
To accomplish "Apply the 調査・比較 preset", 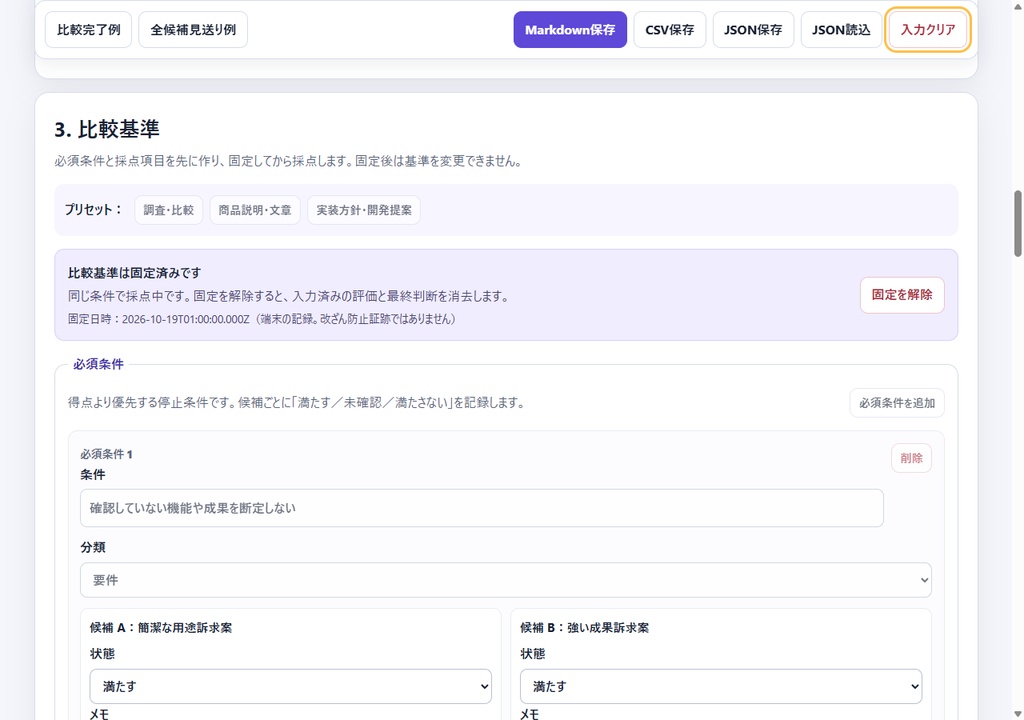I will 168,210.
